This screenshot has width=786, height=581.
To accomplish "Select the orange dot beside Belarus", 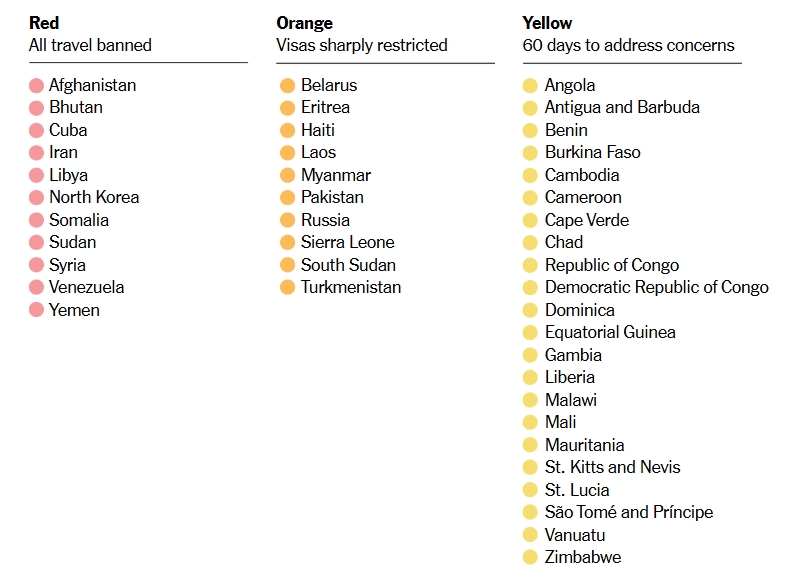I will [x=288, y=86].
